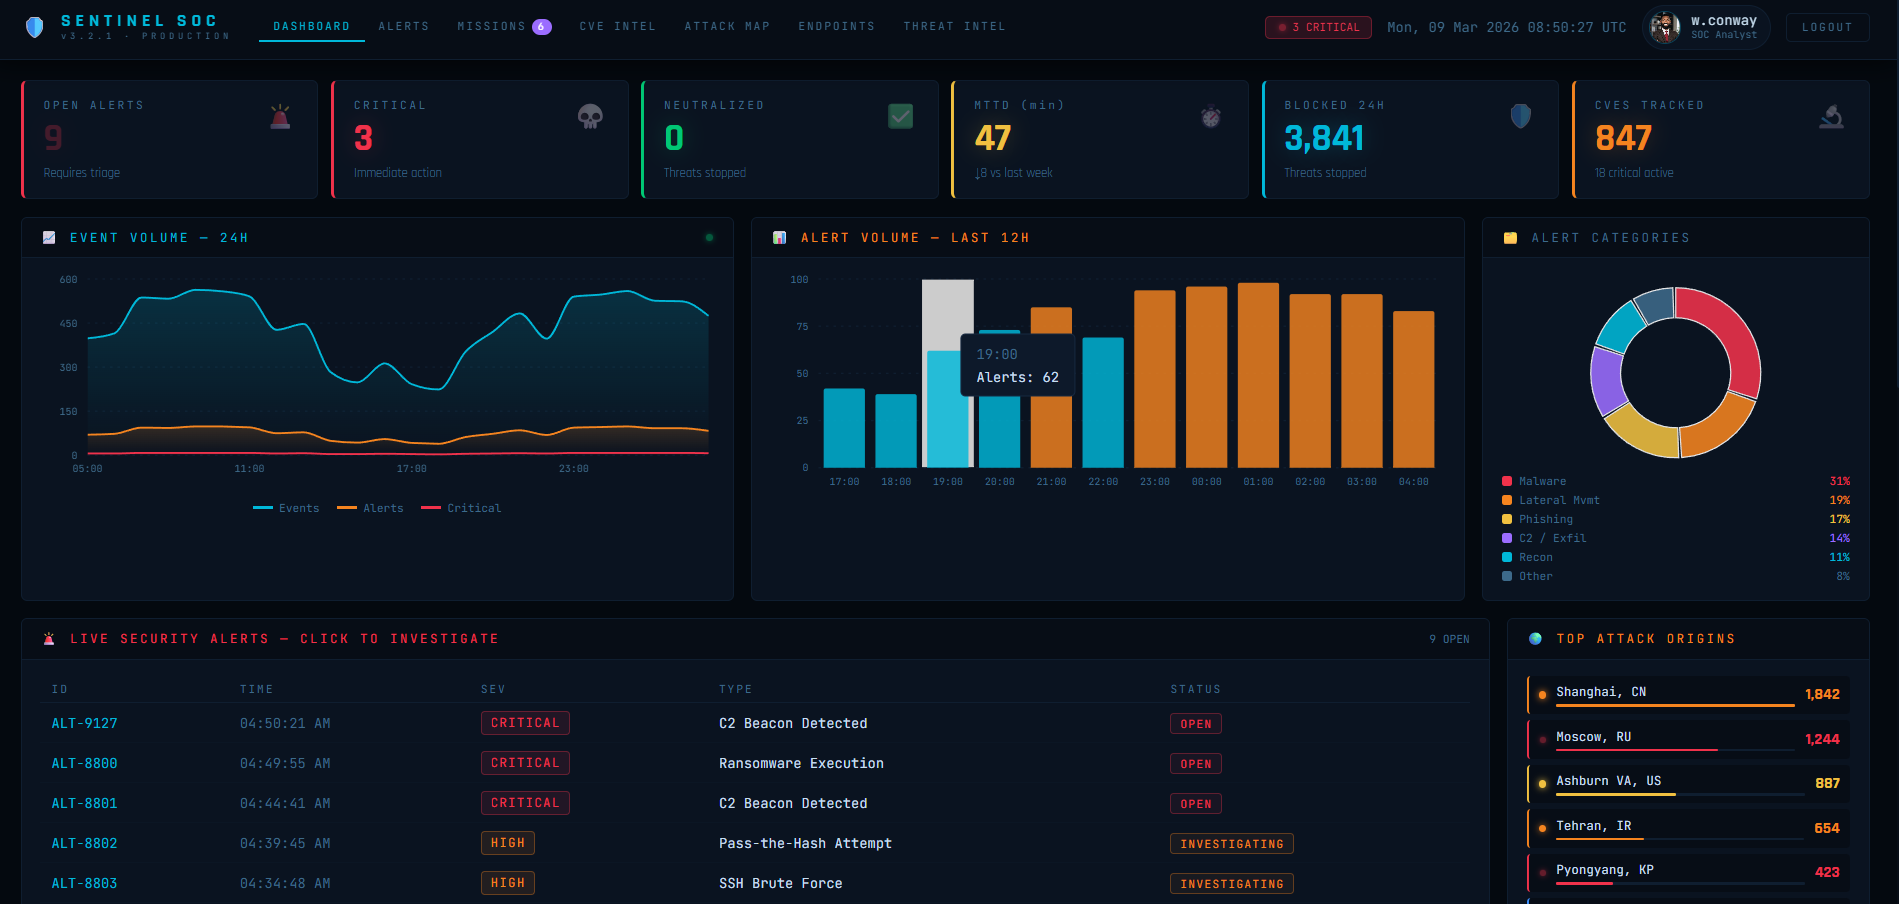The image size is (1899, 904).
Task: Click the 23:00 bar in alert volume chart
Action: pyautogui.click(x=1154, y=379)
